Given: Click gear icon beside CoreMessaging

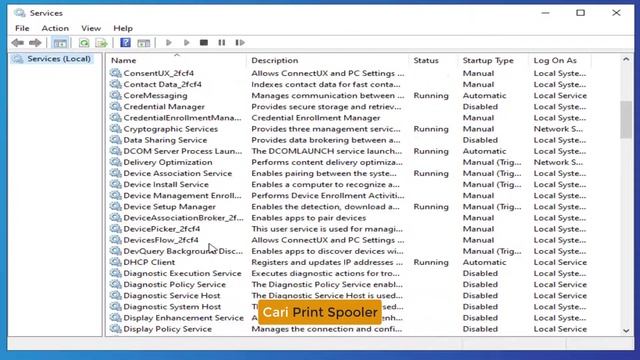Looking at the screenshot, I should tap(116, 95).
